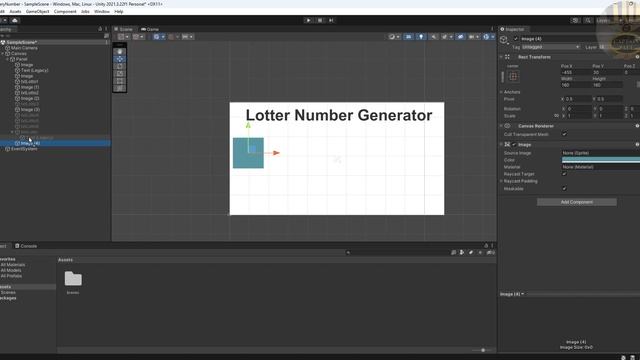640x360 pixels.
Task: Click the Source Image object field
Action: tap(600, 153)
